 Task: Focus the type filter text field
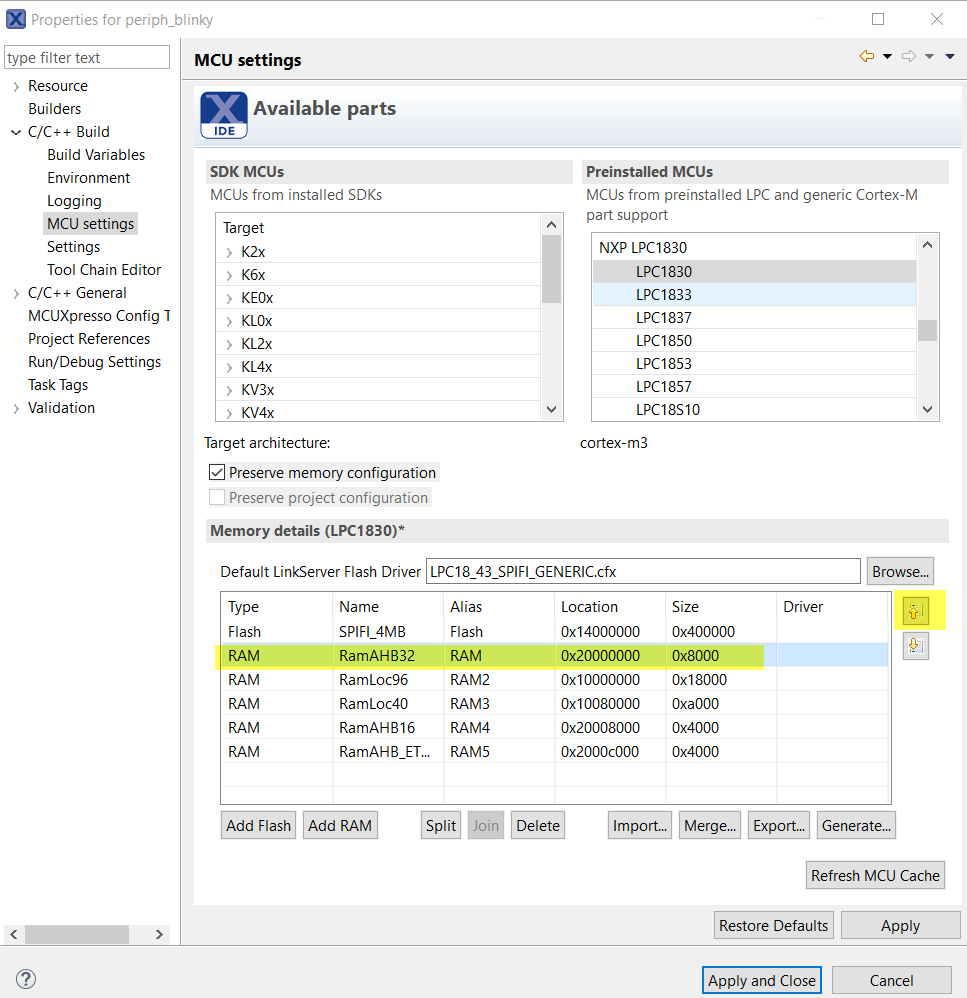pos(87,57)
